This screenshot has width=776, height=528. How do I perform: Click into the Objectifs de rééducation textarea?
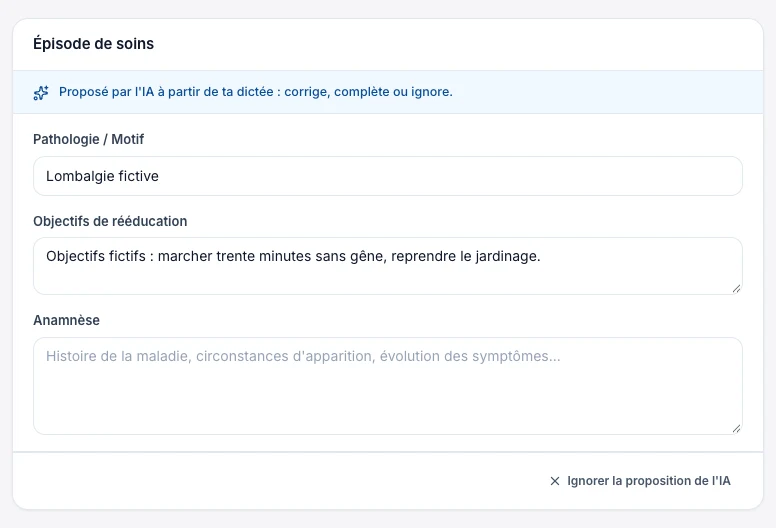[x=388, y=266]
